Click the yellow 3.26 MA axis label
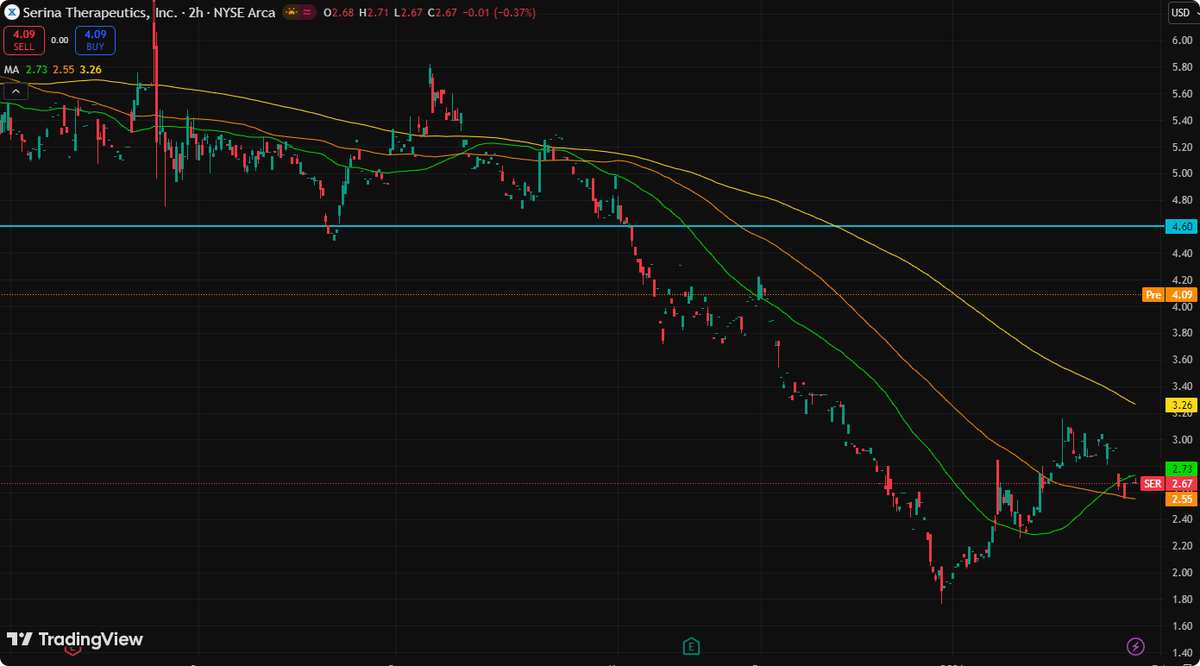Screen dimensions: 1200x666 pyautogui.click(x=1181, y=405)
